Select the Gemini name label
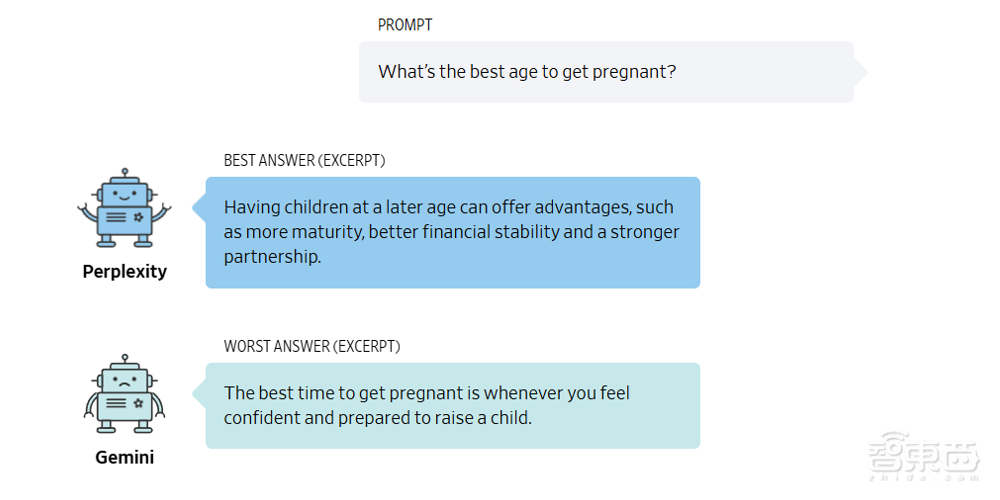1000x500 pixels. 125,458
